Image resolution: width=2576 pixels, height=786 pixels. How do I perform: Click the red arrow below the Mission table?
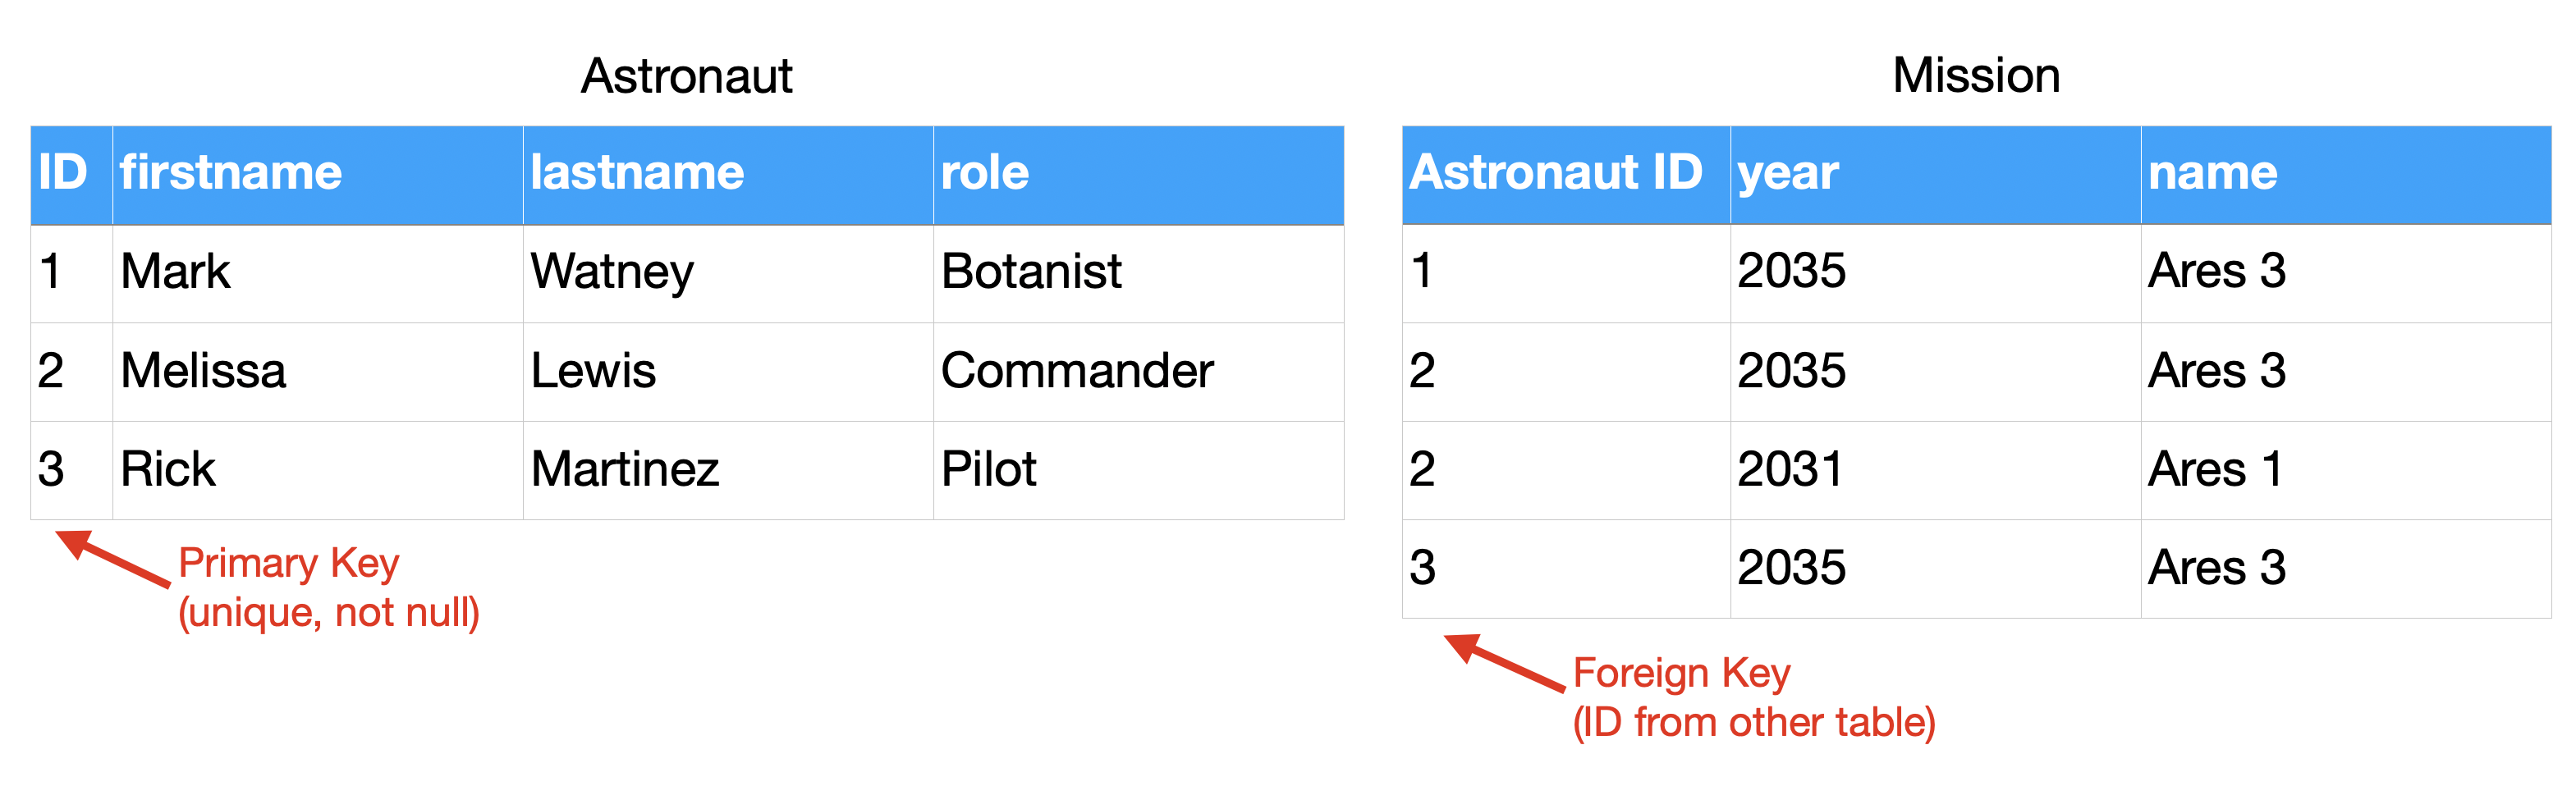pyautogui.click(x=1502, y=662)
